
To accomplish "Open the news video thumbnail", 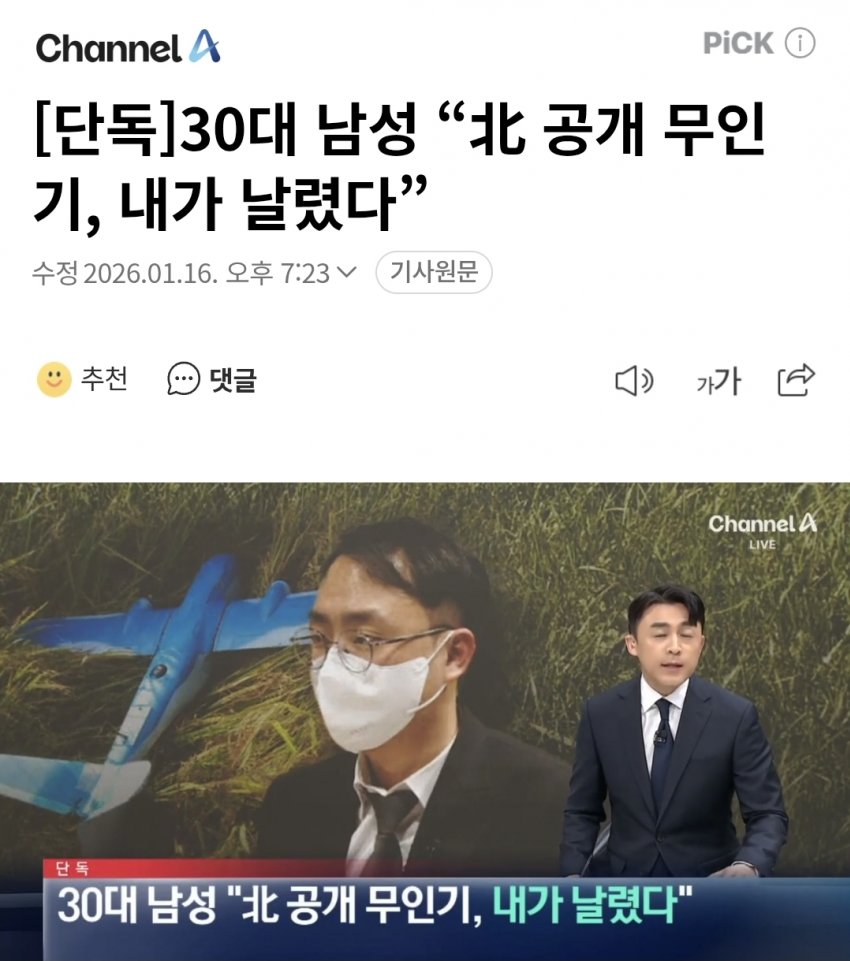I will pyautogui.click(x=425, y=721).
